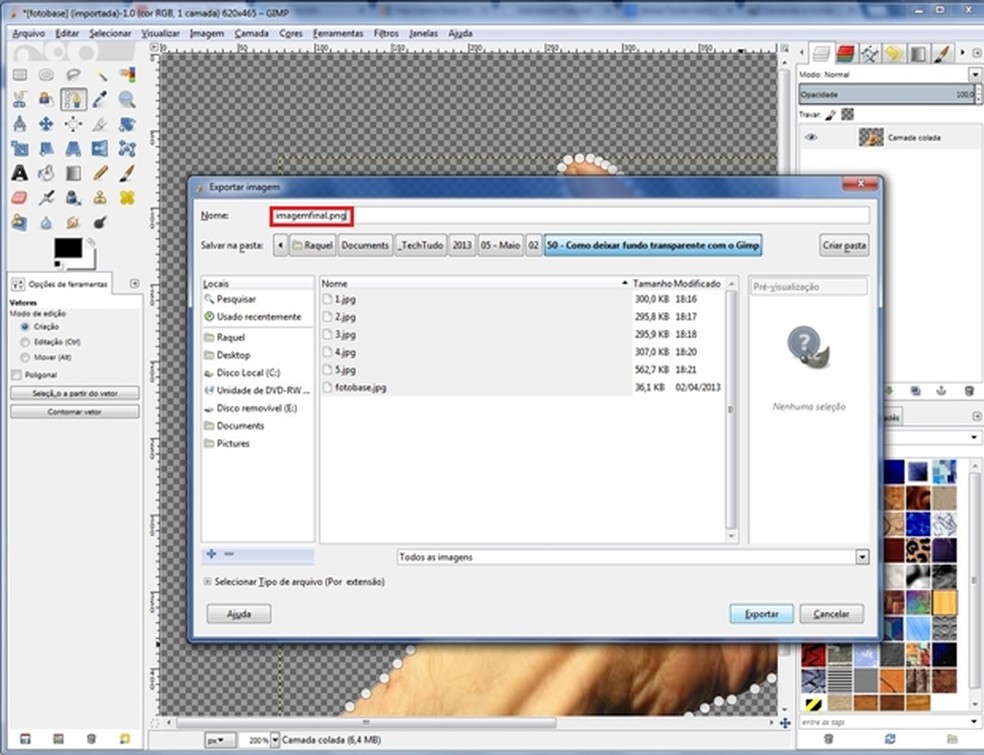984x755 pixels.
Task: Select the Zoom magnifier tool
Action: click(127, 99)
